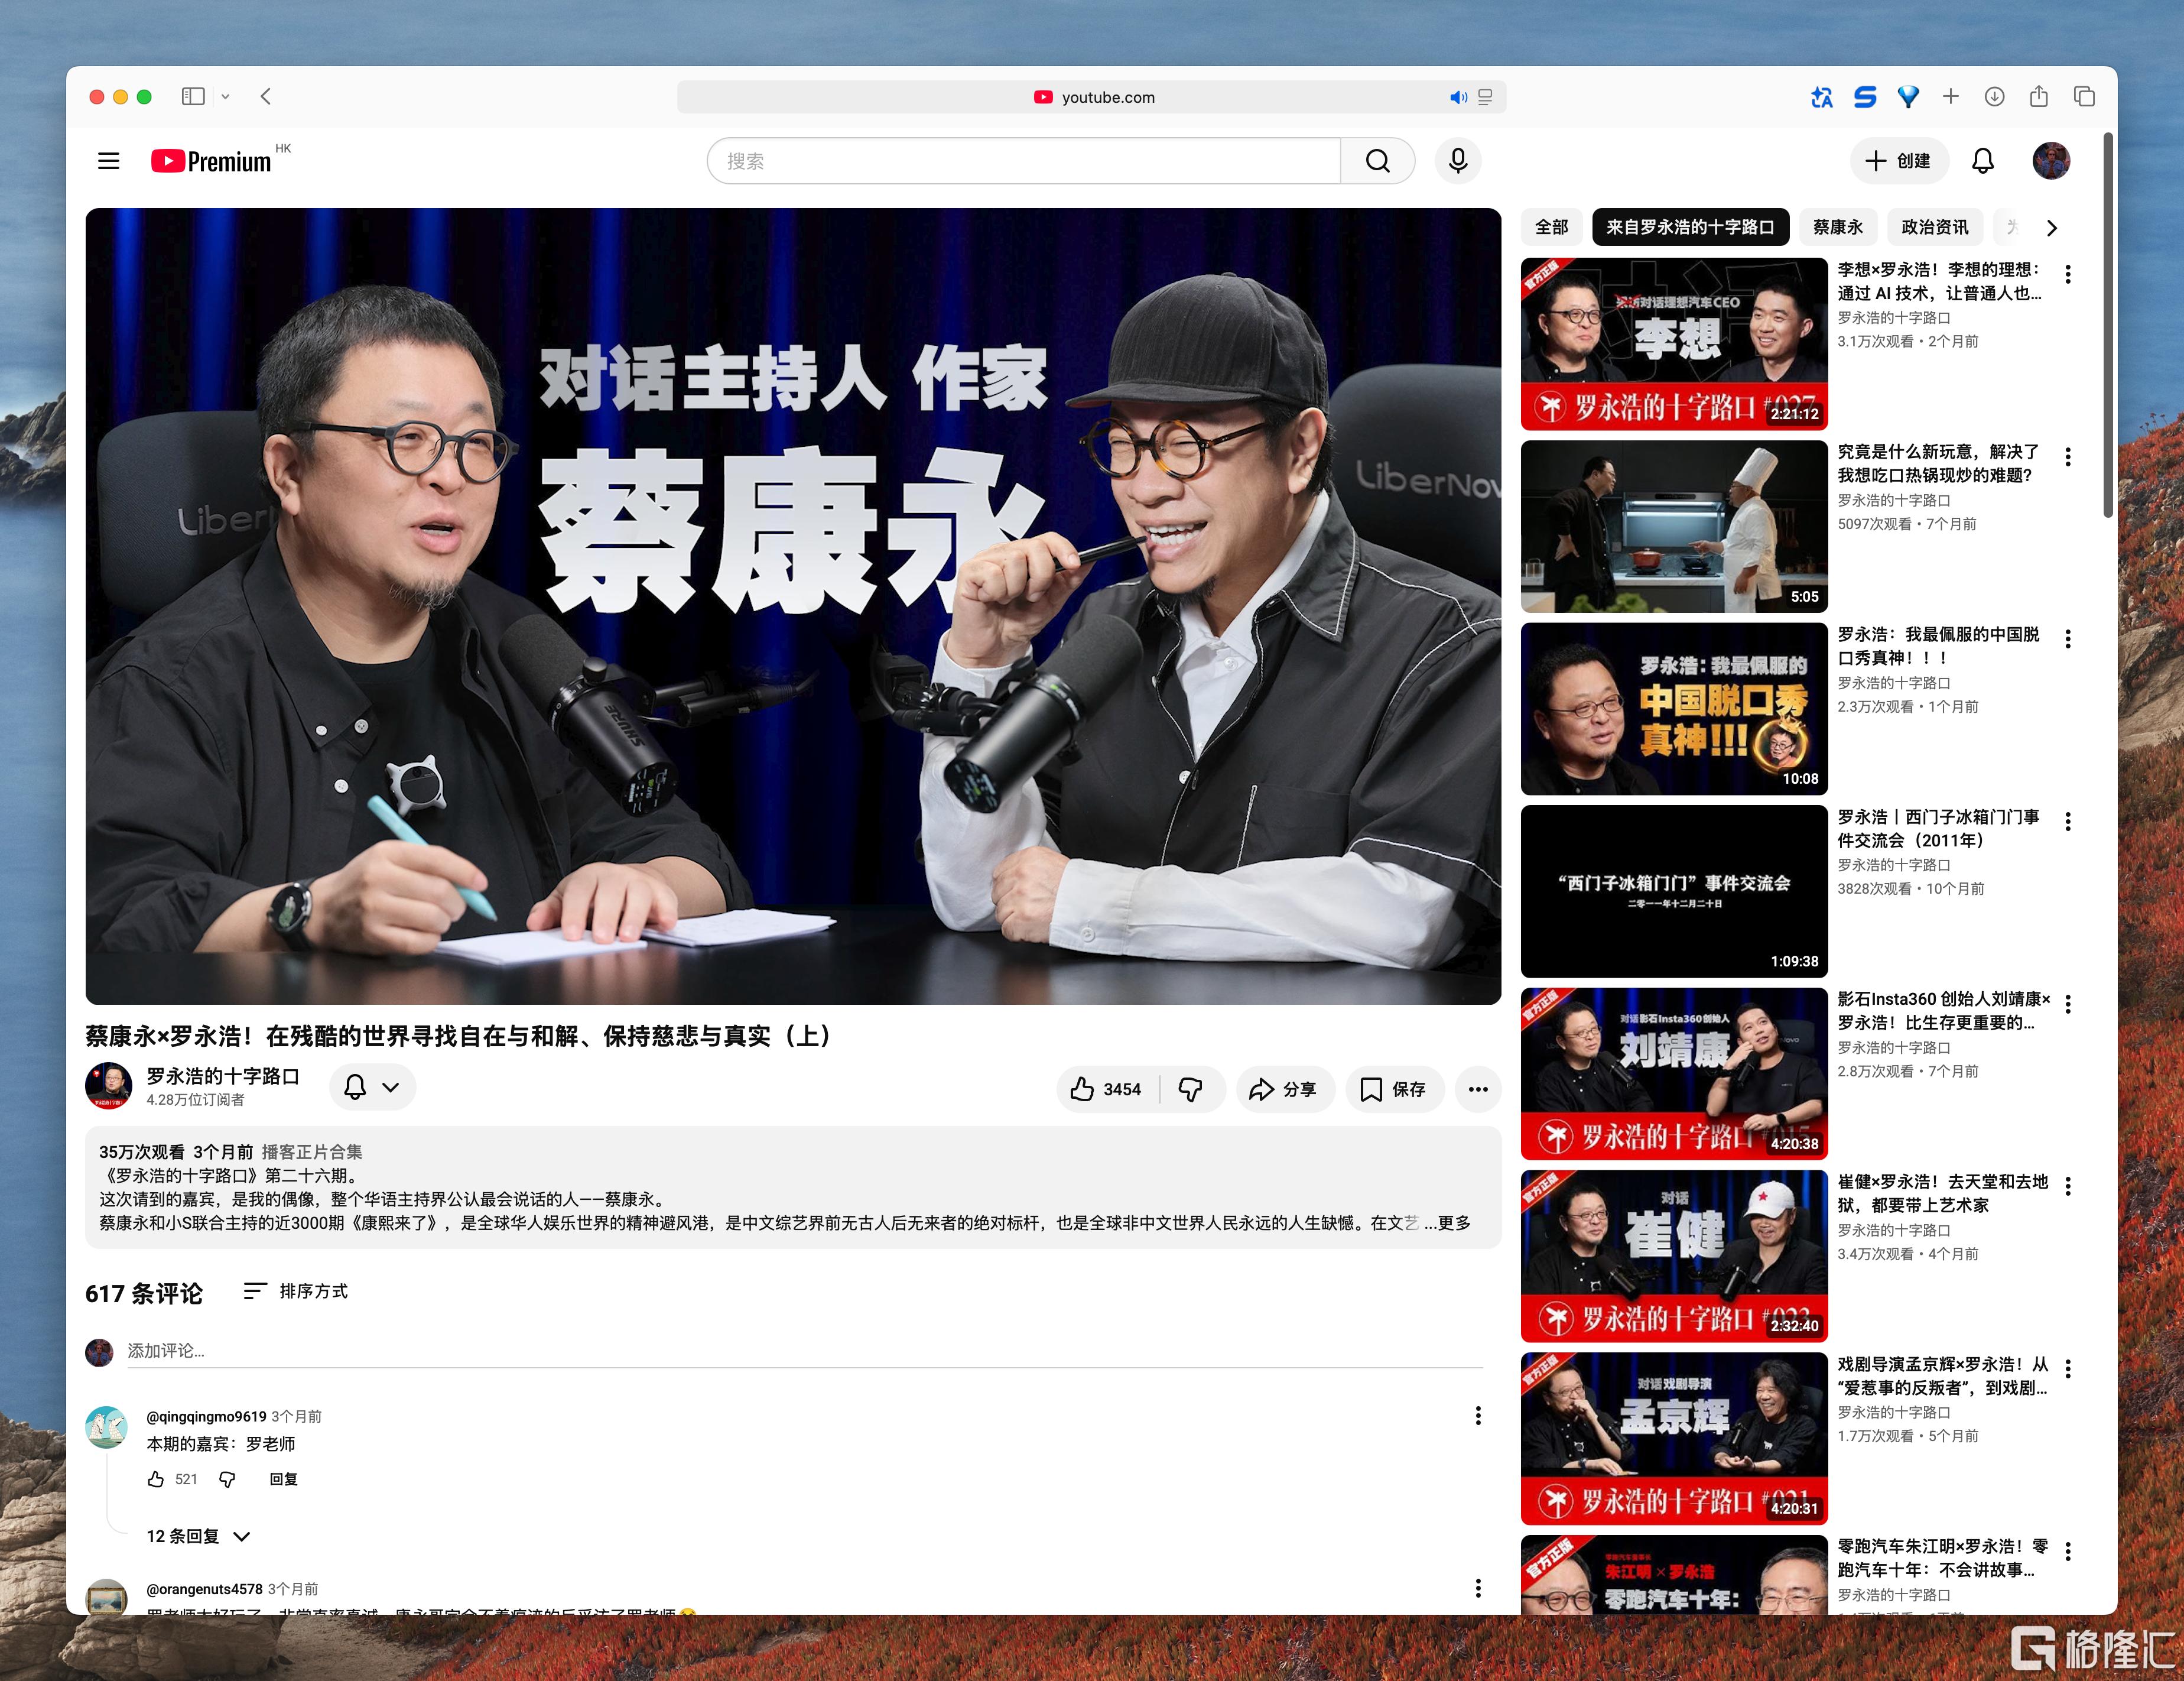Toggle Safari sidebar icon
The width and height of the screenshot is (2184, 1681).
(193, 97)
